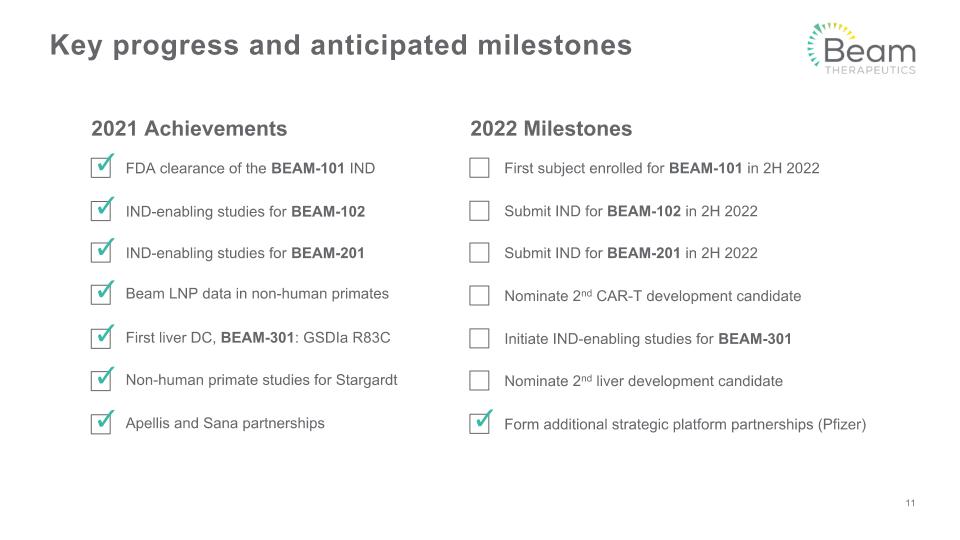Toggle the FDA clearance of BEAM-101 IND checkbox
Viewport: 960px width, 540px height.
[101, 167]
